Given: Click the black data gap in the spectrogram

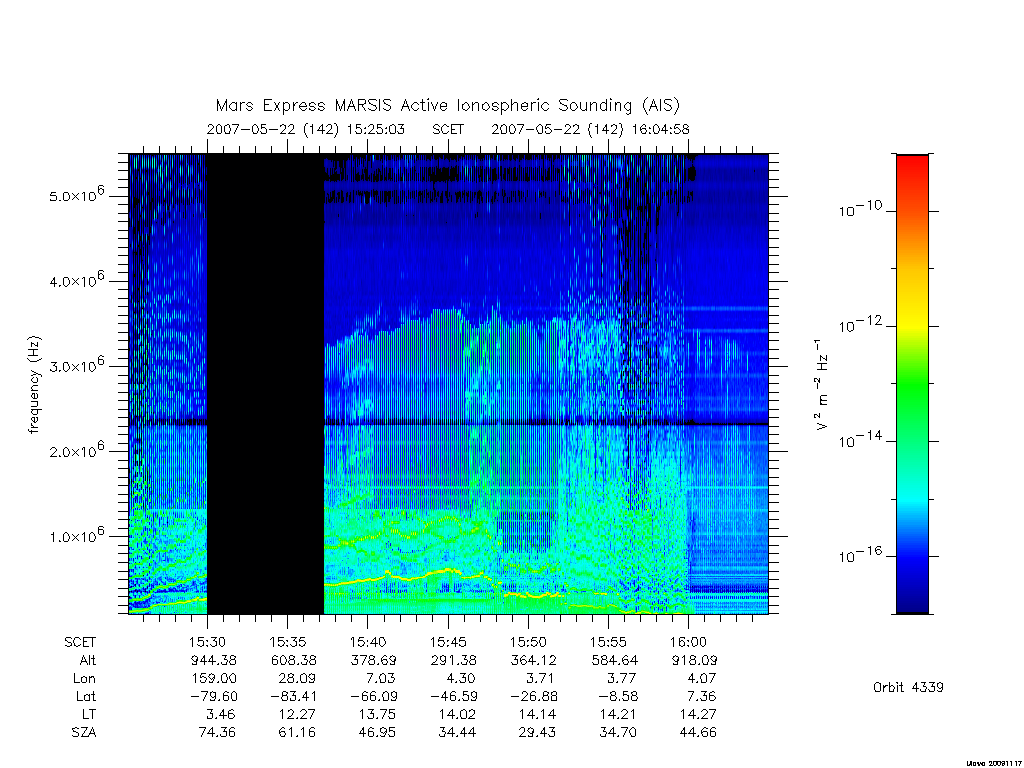Looking at the screenshot, I should pyautogui.click(x=265, y=384).
